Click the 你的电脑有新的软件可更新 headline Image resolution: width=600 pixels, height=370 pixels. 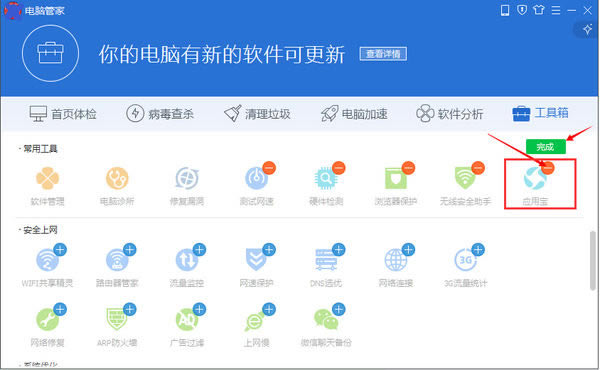click(222, 54)
